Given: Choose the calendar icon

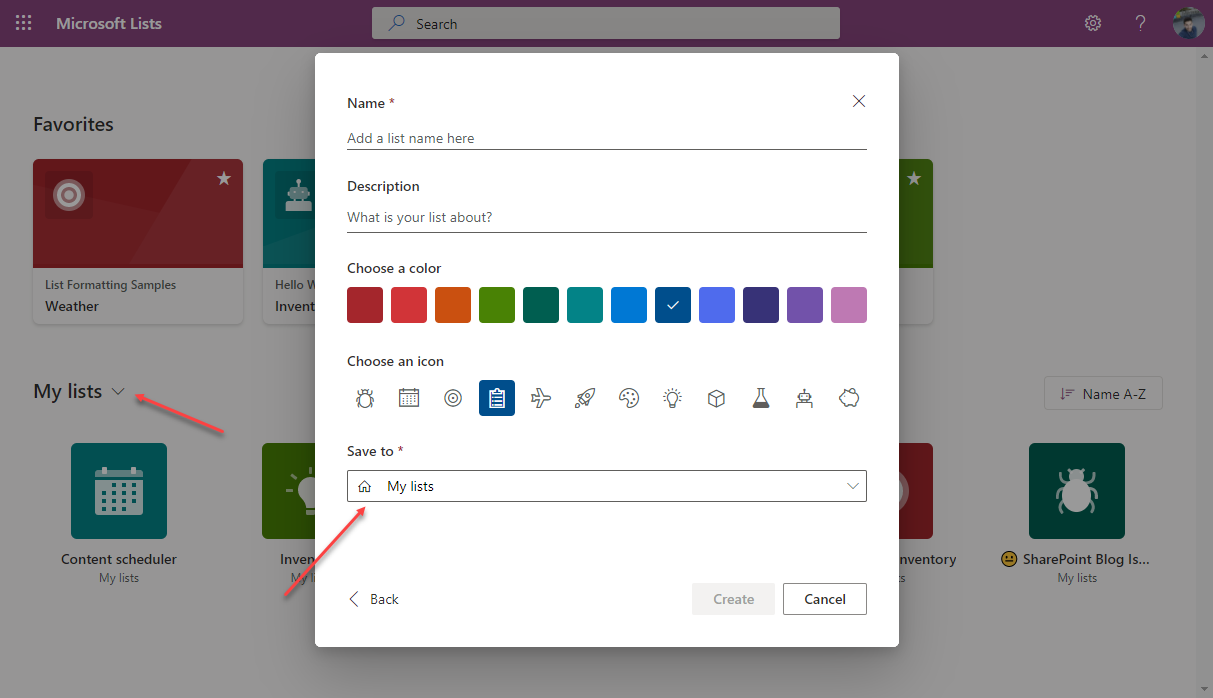Looking at the screenshot, I should tap(409, 397).
